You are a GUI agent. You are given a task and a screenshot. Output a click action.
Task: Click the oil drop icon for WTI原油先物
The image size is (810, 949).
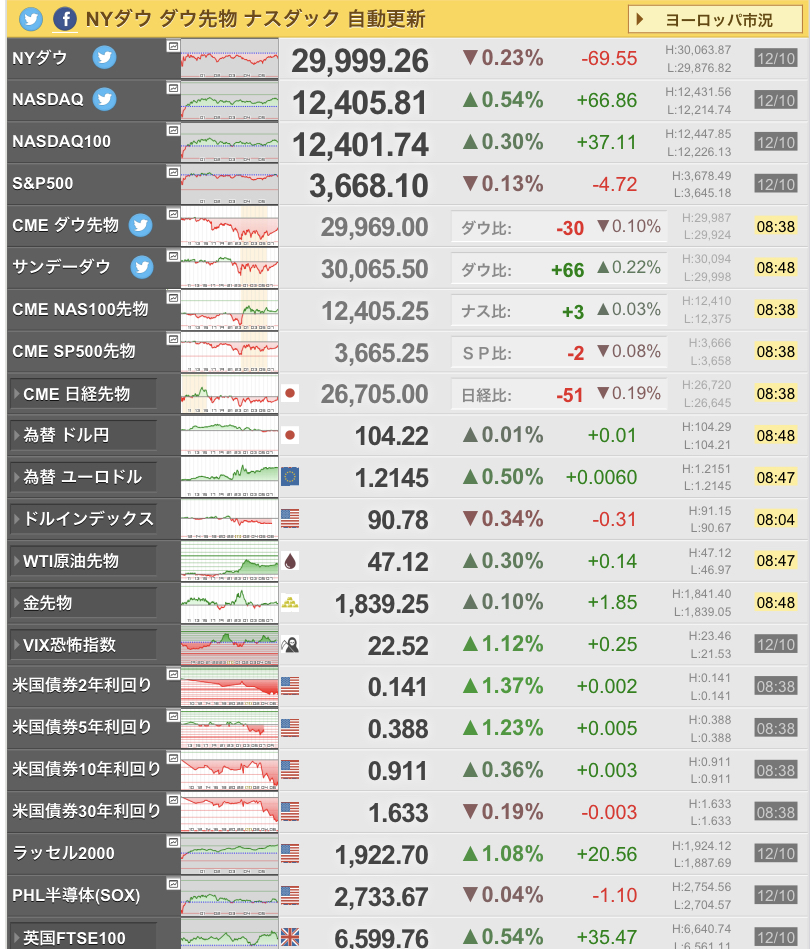tap(290, 562)
